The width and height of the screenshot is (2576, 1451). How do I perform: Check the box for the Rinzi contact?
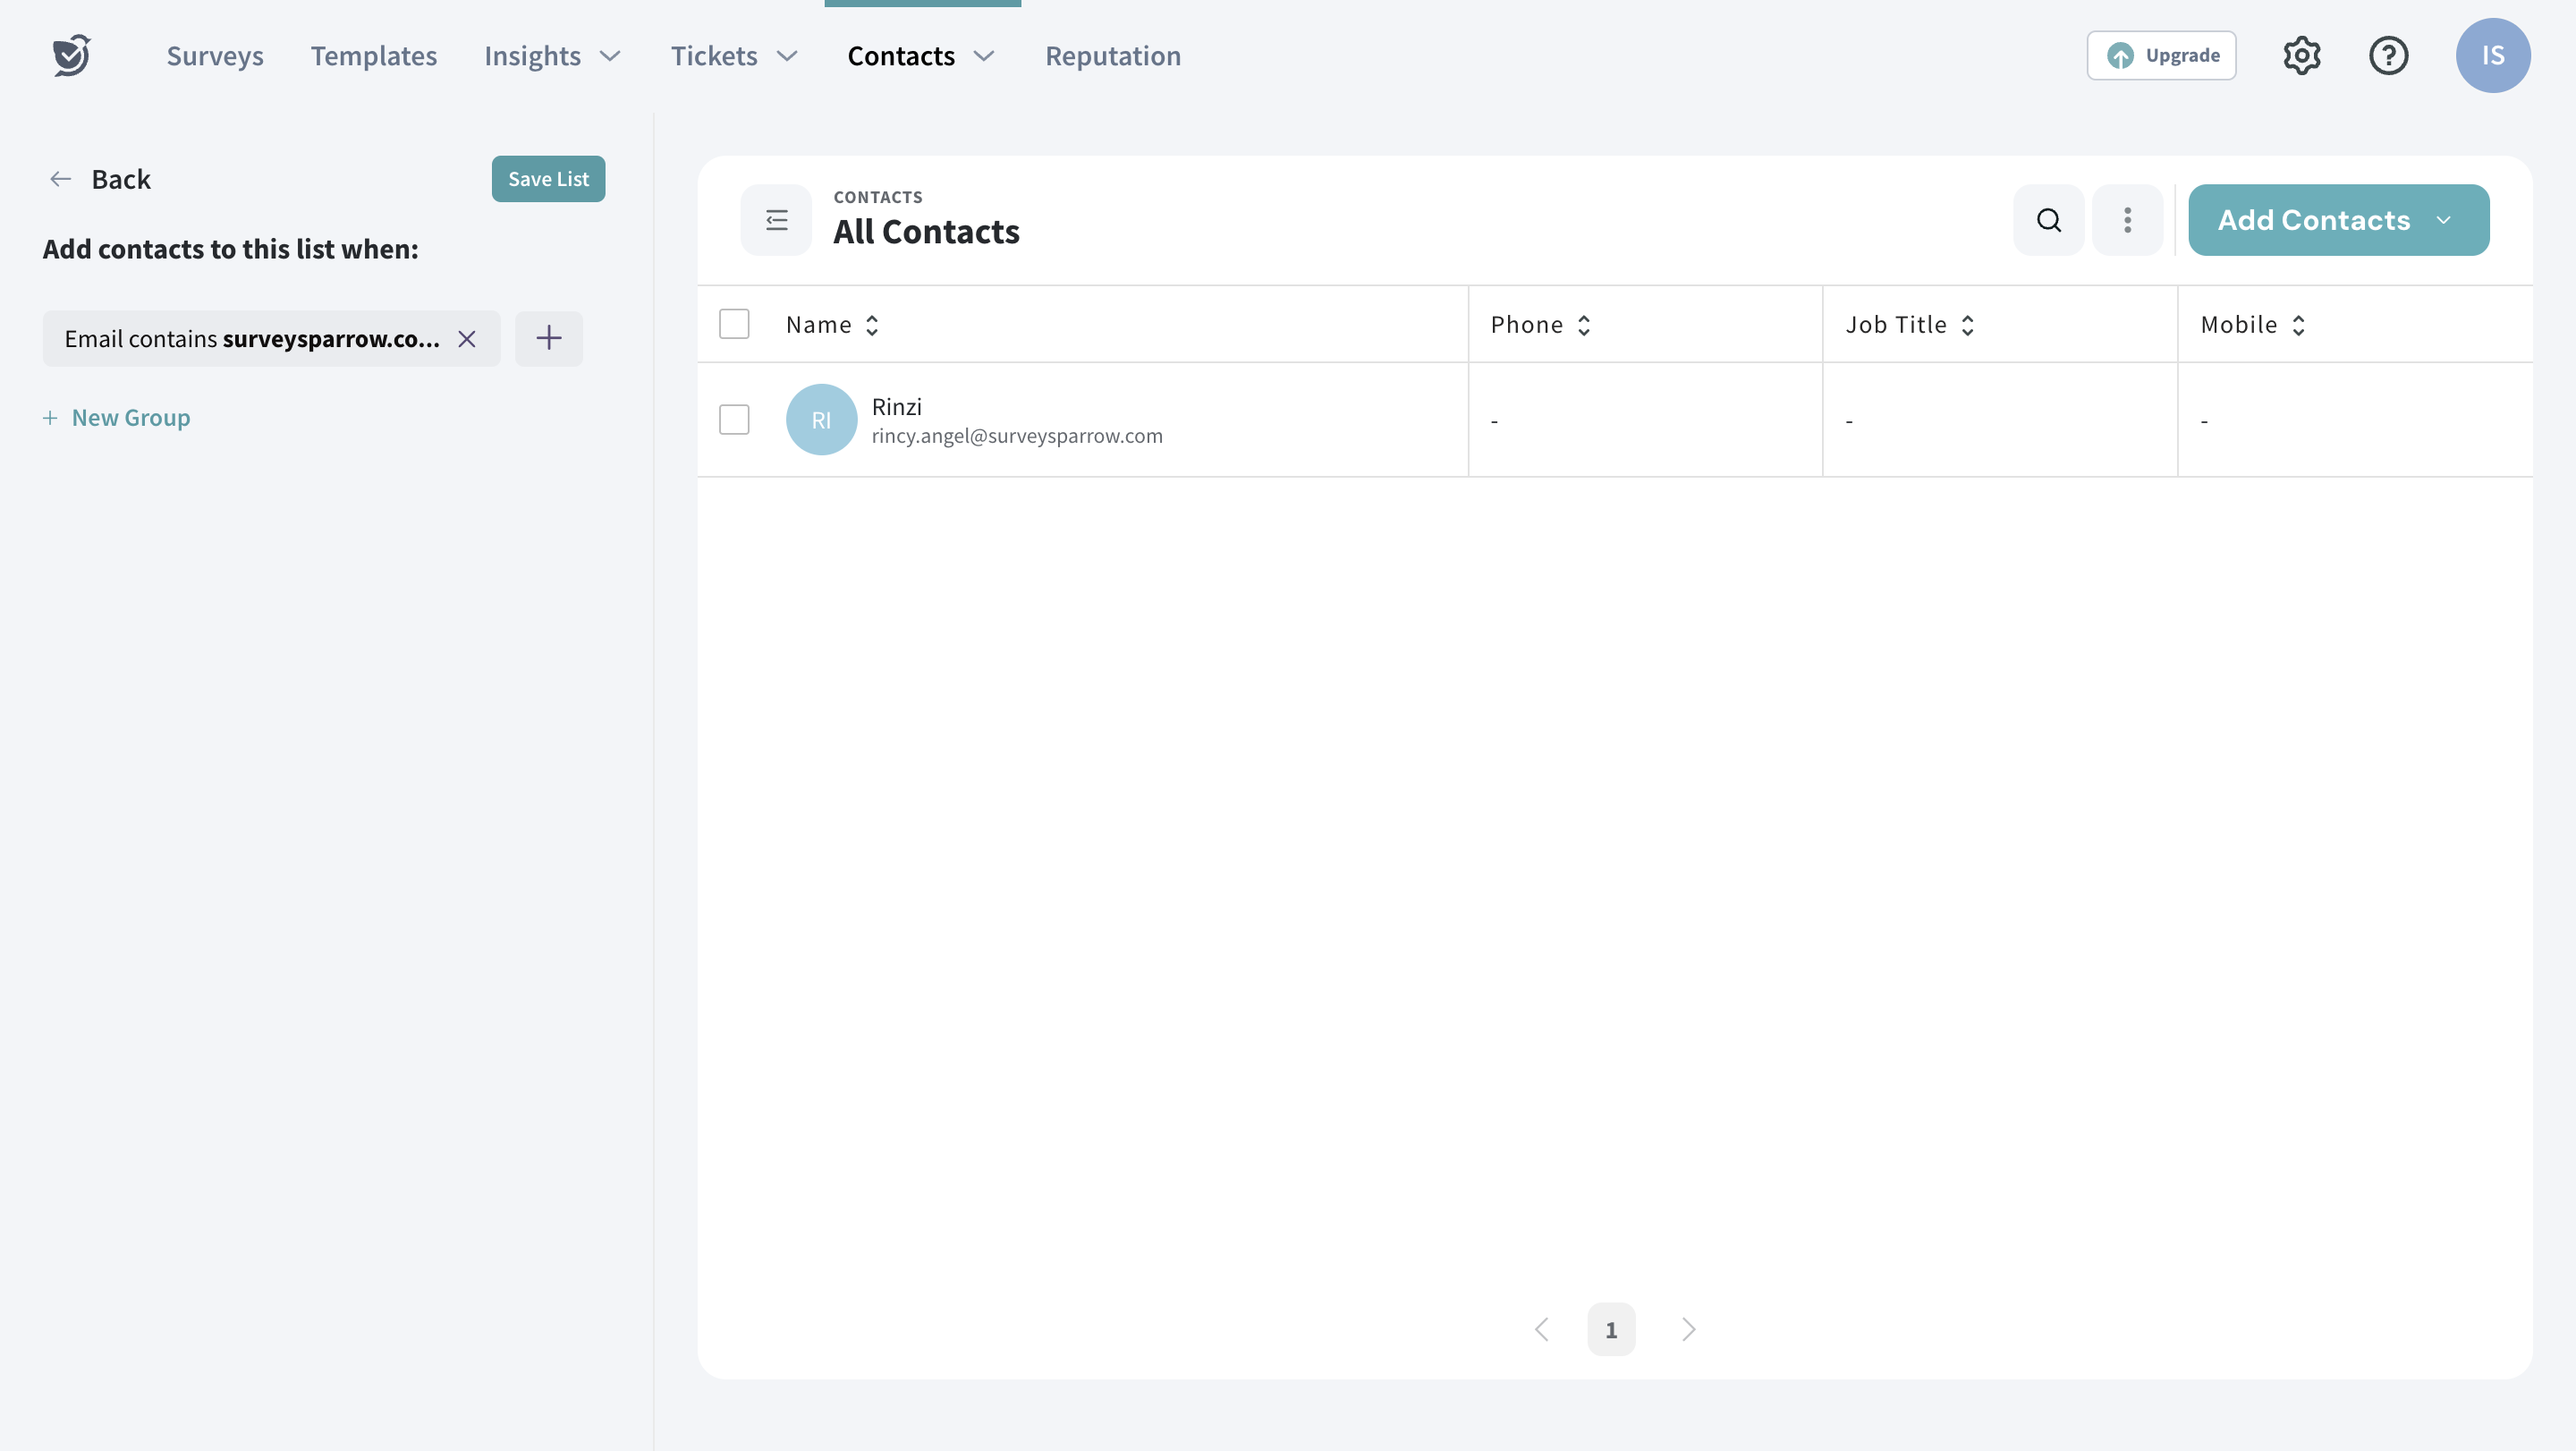(x=734, y=420)
